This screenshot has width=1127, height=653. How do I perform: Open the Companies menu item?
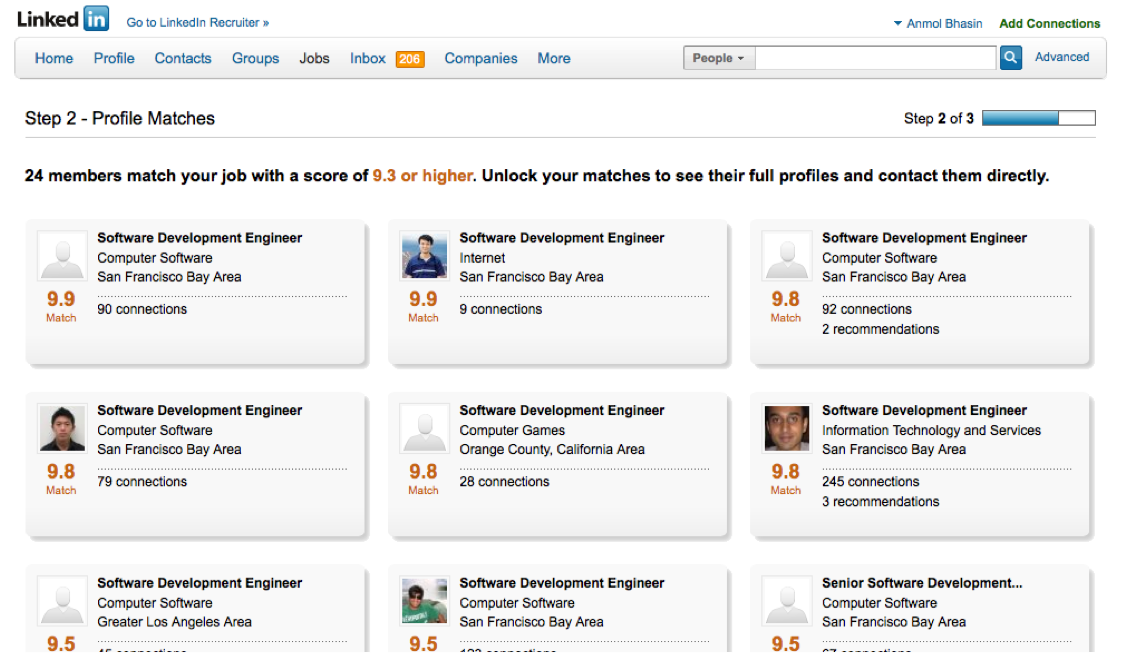(481, 58)
